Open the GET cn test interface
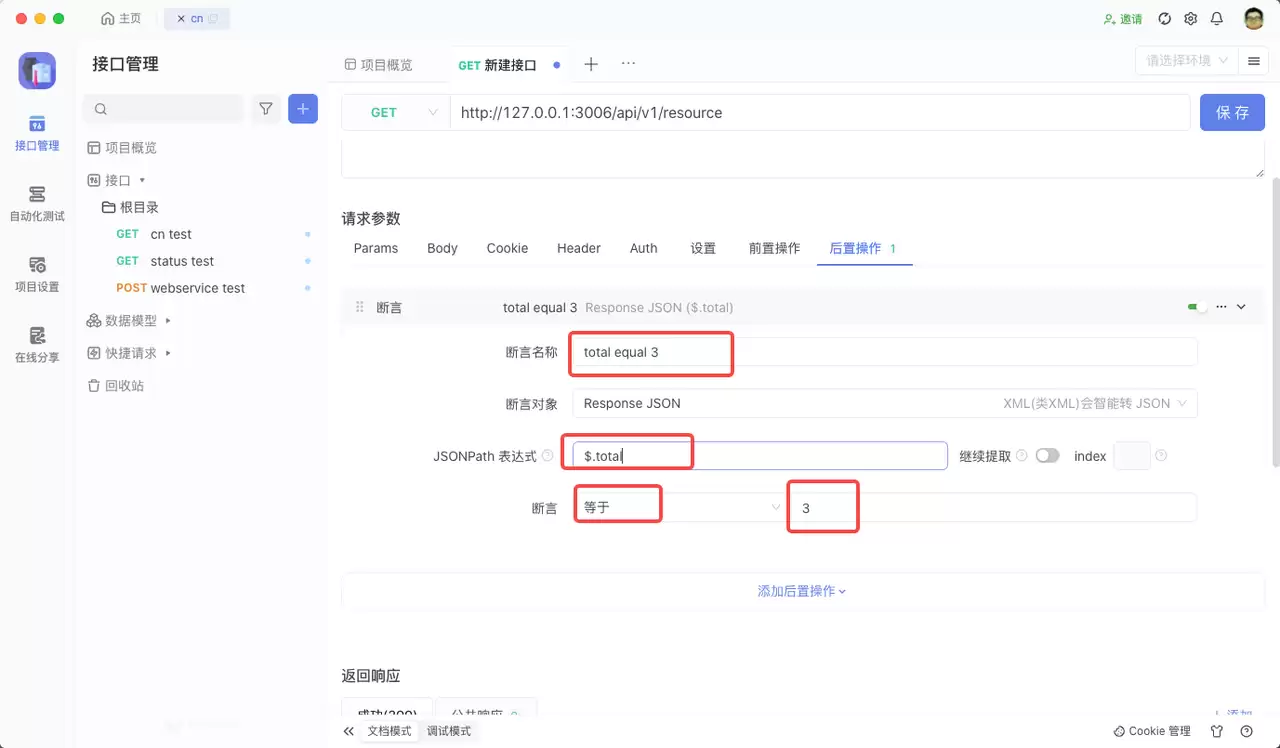 click(x=153, y=234)
